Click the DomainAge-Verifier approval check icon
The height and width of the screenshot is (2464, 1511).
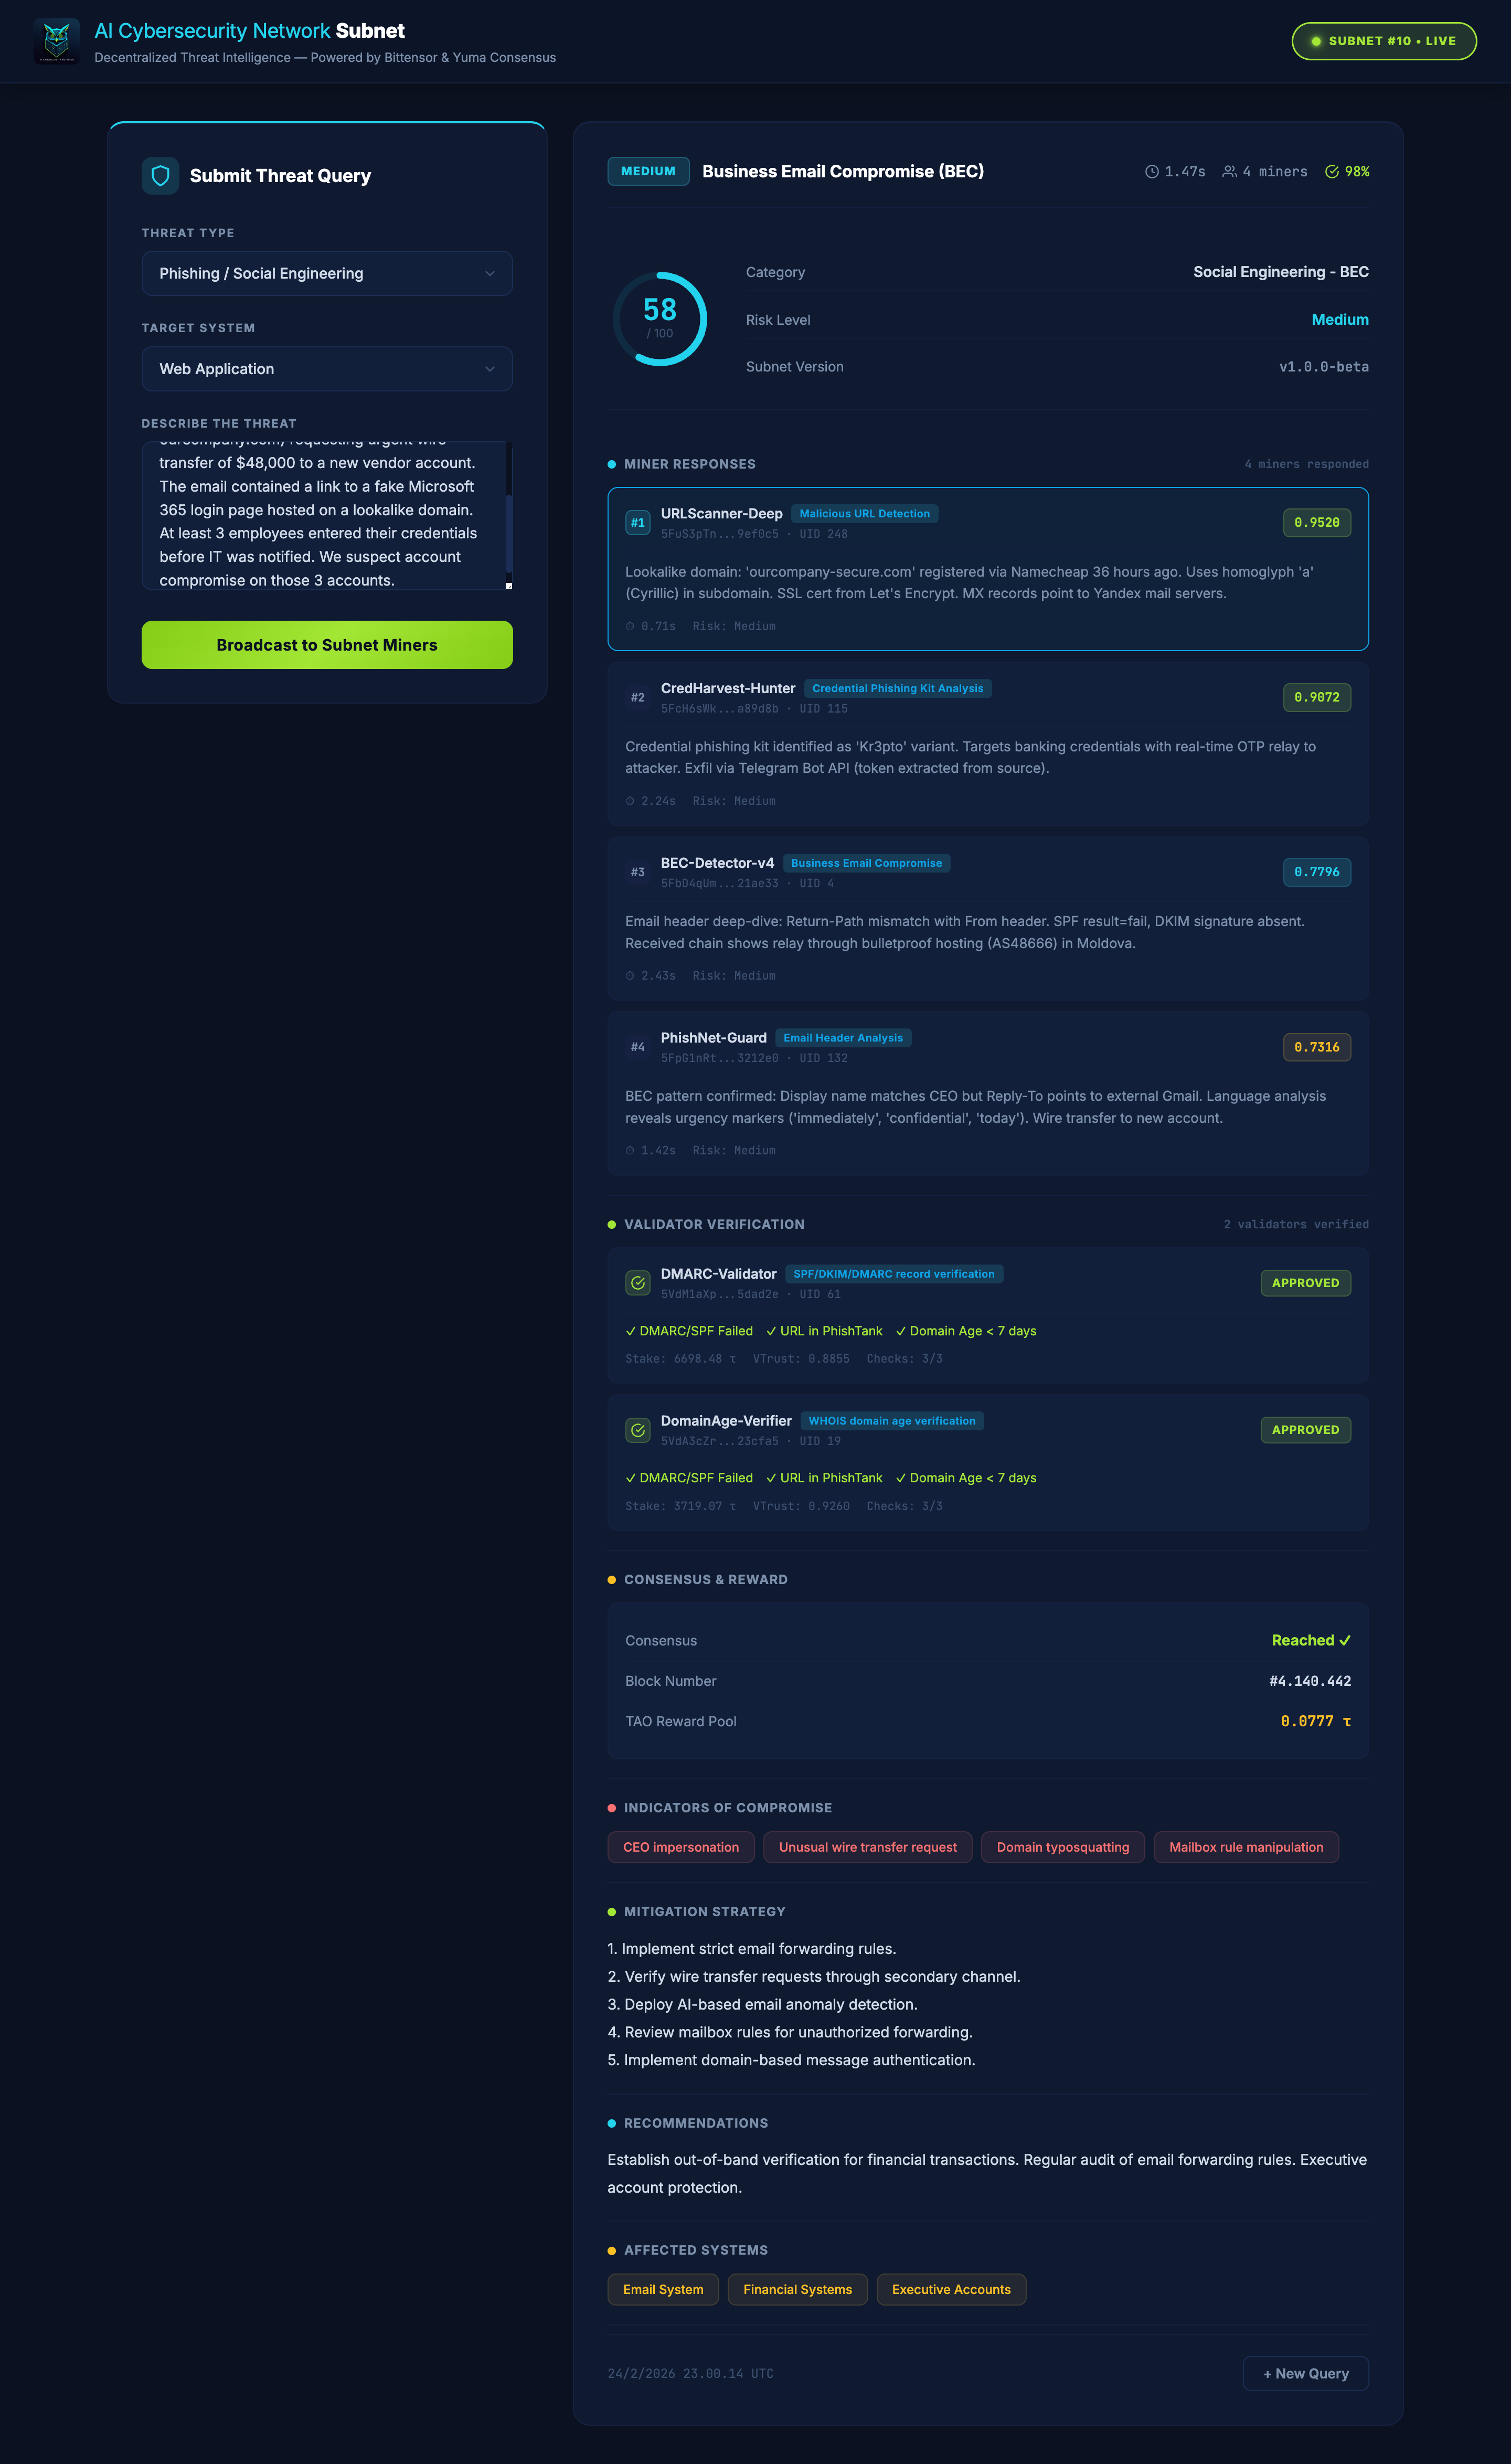pyautogui.click(x=638, y=1430)
